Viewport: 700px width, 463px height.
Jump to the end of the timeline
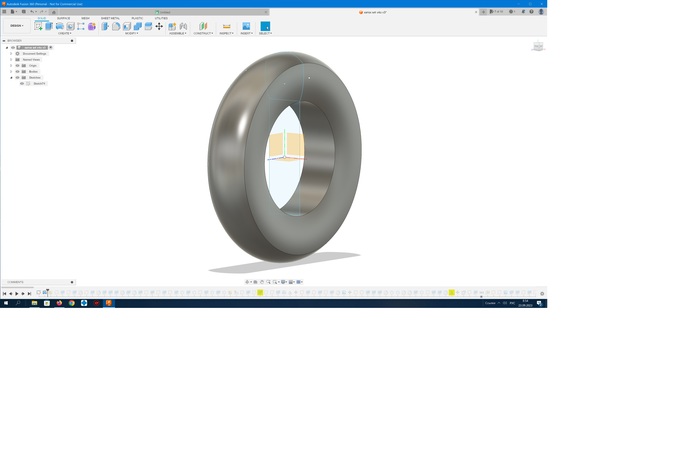click(29, 293)
